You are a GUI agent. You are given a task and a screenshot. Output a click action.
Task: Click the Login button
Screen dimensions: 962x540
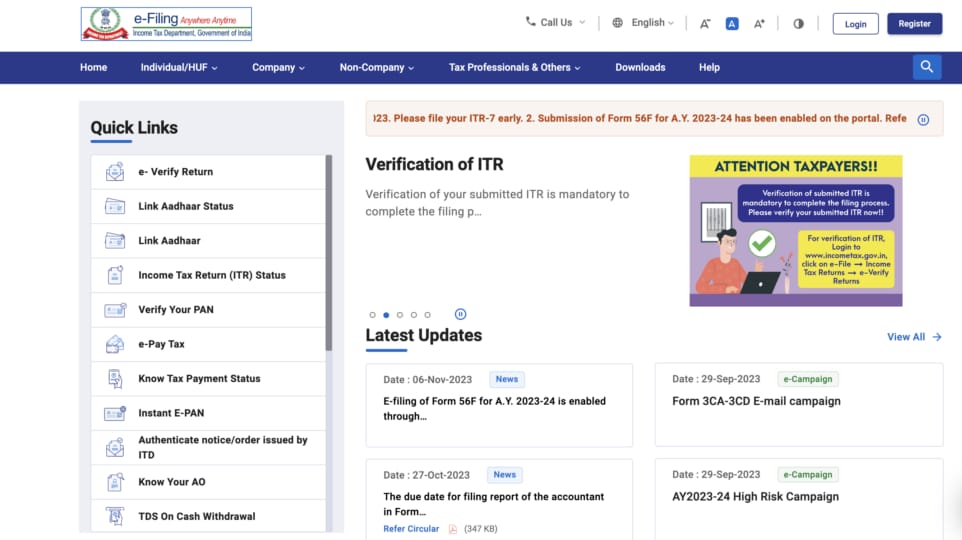click(x=855, y=24)
